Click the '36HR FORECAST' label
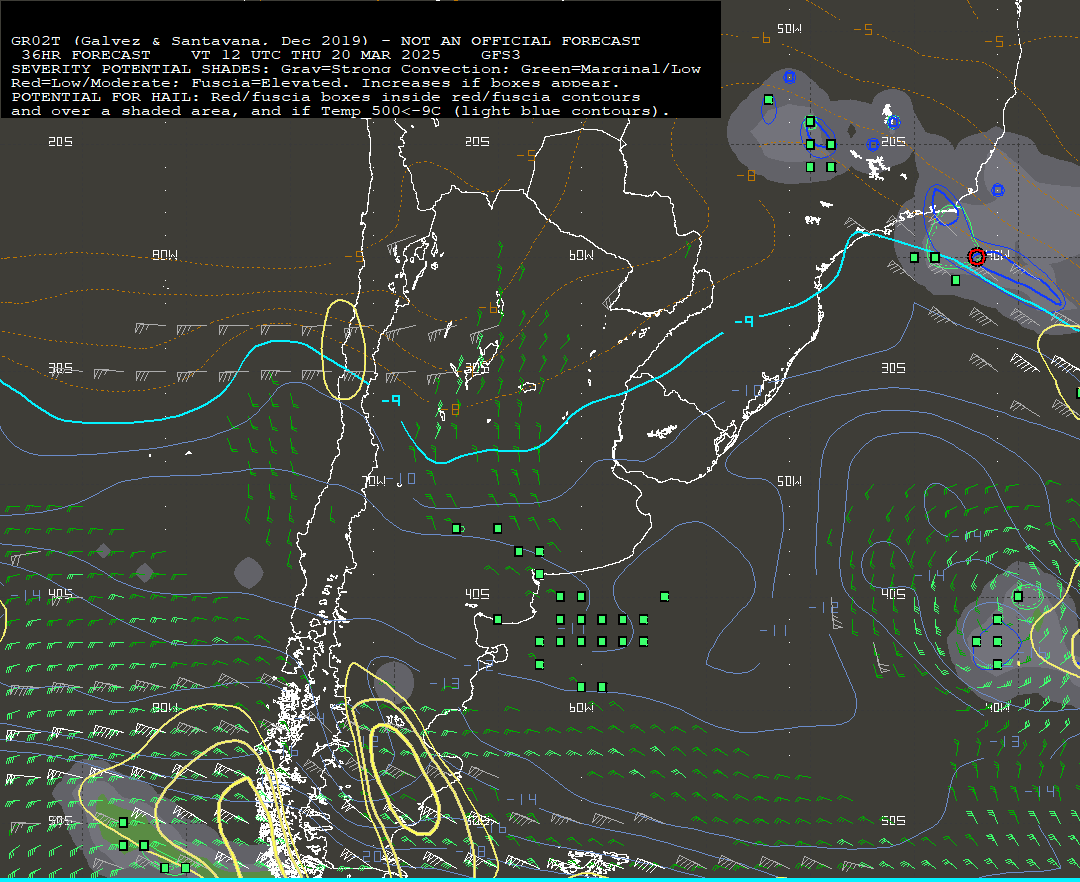Image resolution: width=1080 pixels, height=882 pixels. (x=85, y=54)
